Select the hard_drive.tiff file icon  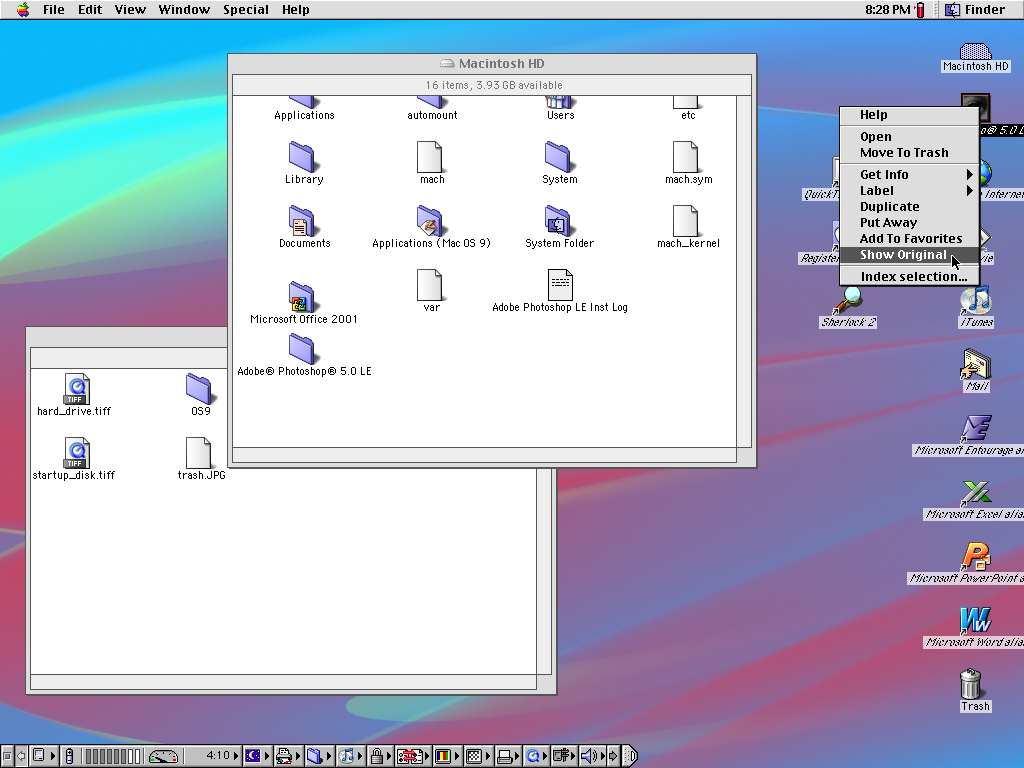(76, 389)
